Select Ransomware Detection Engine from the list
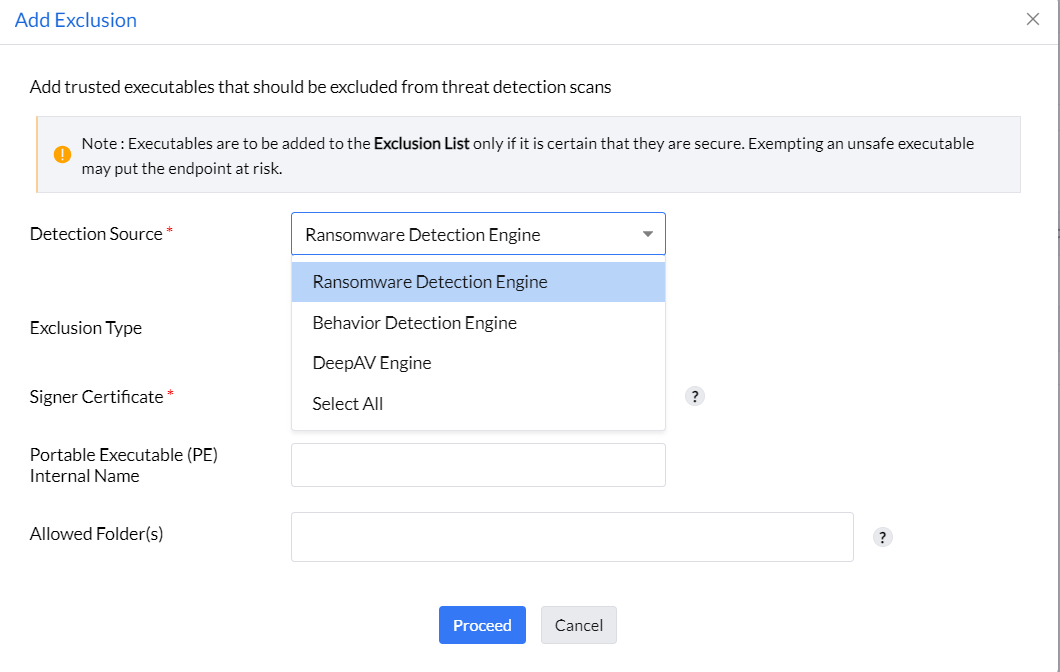This screenshot has width=1060, height=672. 430,282
